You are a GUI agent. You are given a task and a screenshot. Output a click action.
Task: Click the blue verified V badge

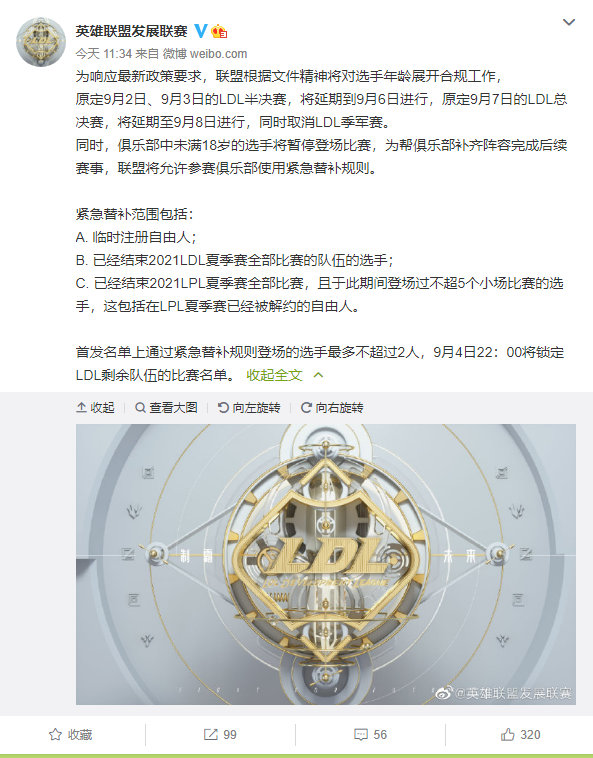point(201,31)
